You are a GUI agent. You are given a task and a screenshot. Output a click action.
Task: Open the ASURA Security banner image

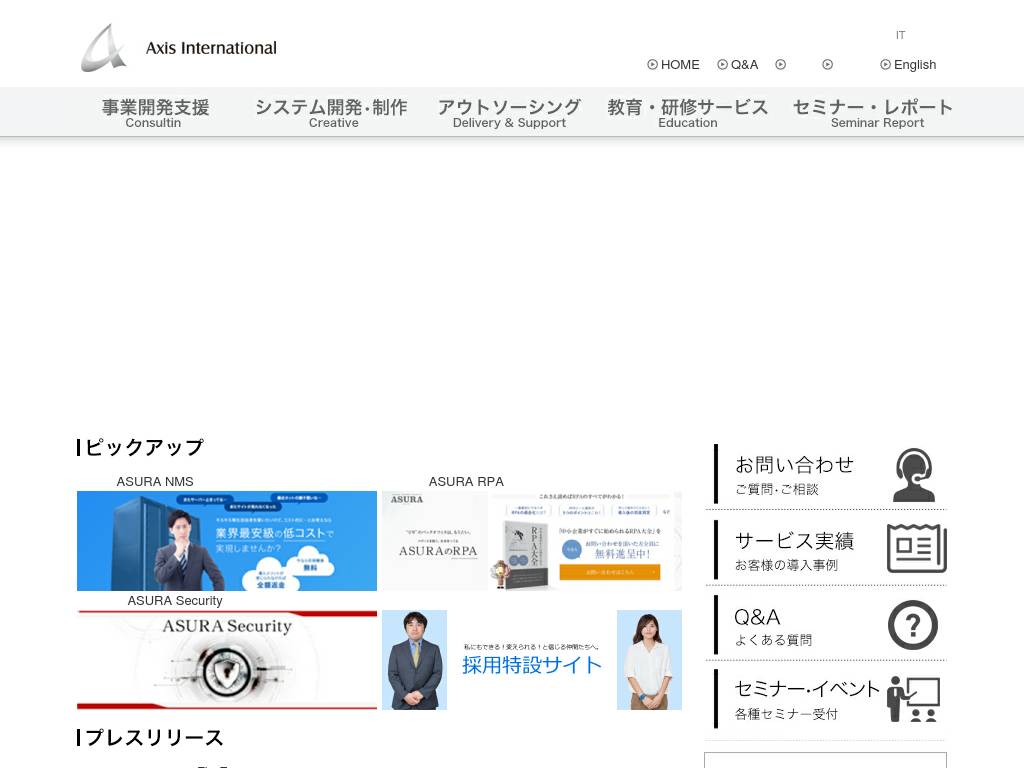pos(227,660)
